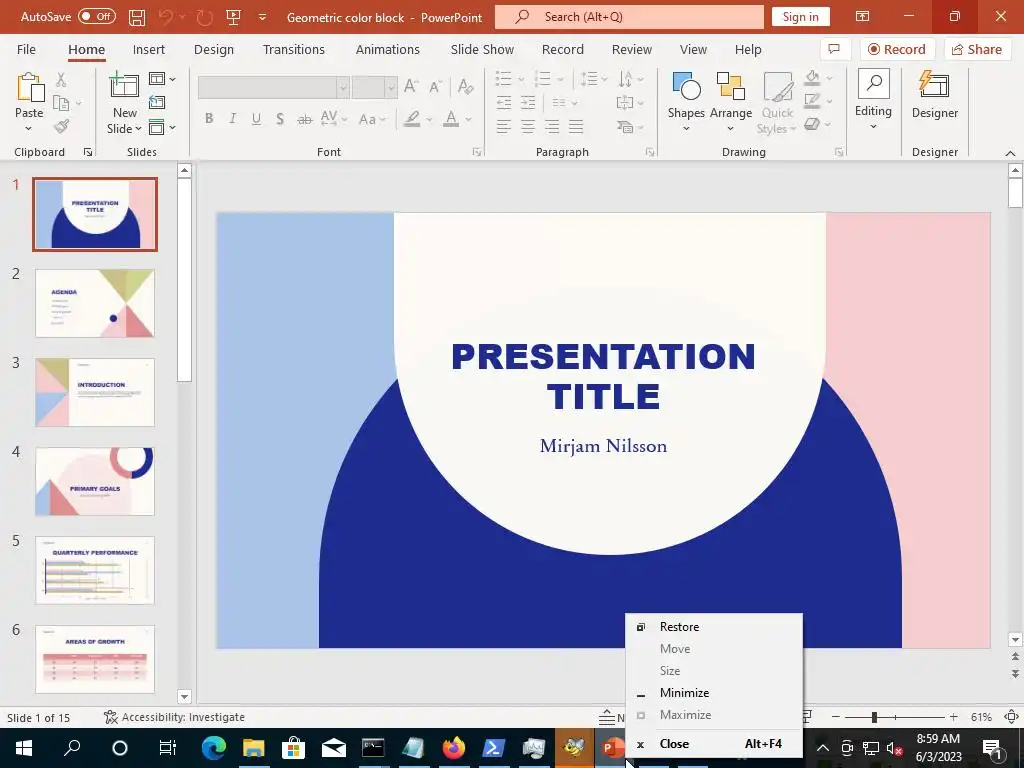Image resolution: width=1024 pixels, height=768 pixels.
Task: Open the Font dialog launcher
Action: [477, 152]
